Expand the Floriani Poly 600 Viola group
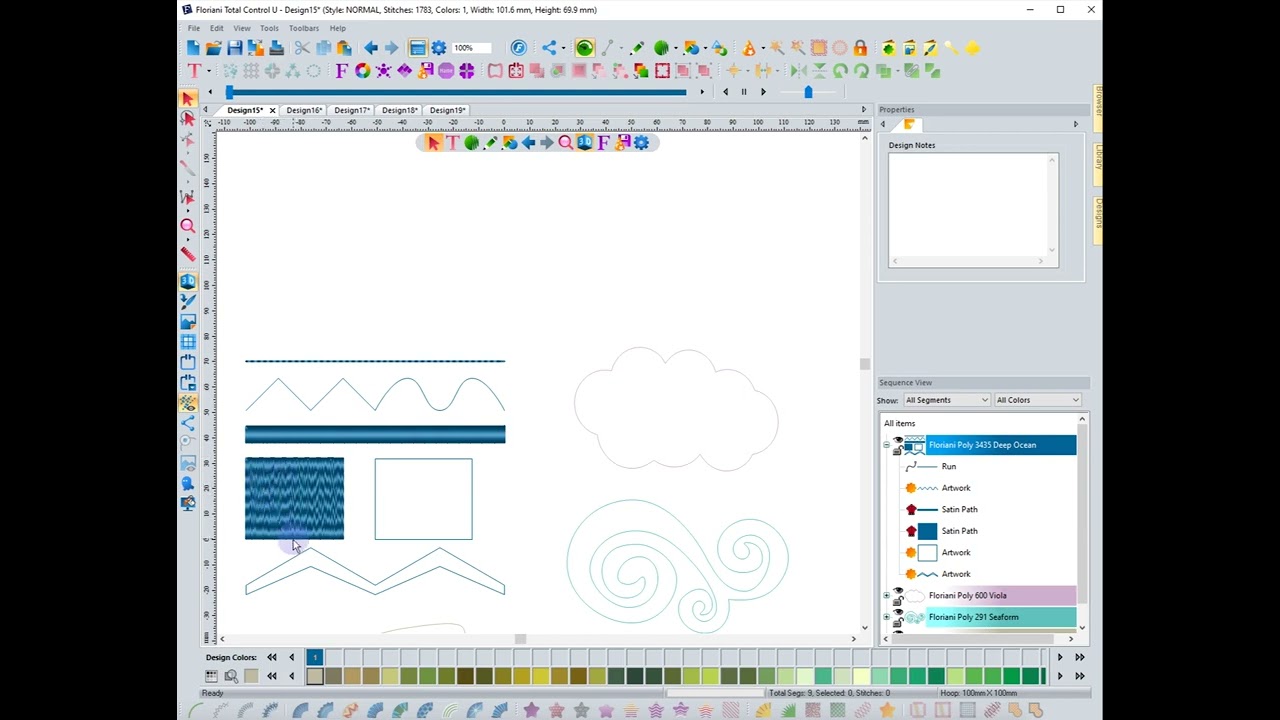The width and height of the screenshot is (1280, 720). pos(886,596)
